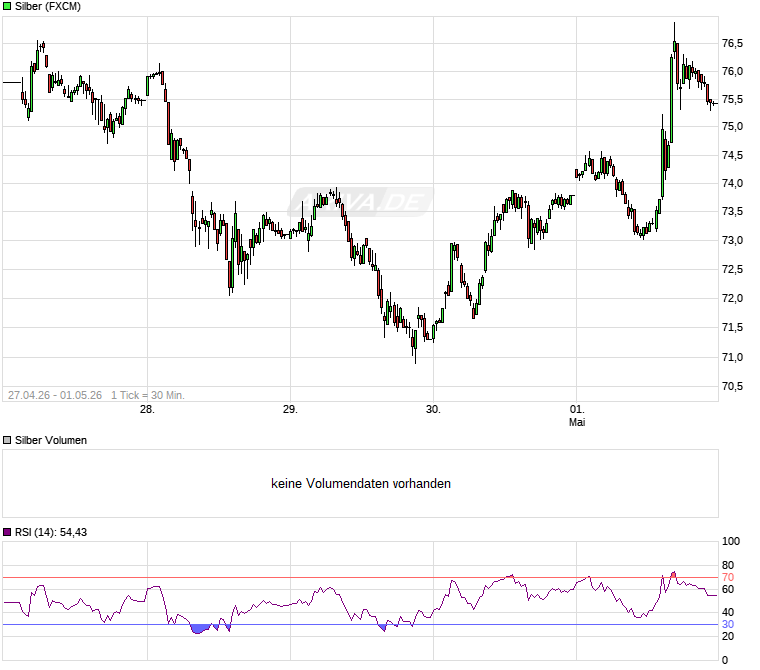This screenshot has width=760, height=670.
Task: Click the Silber (FXCM) chart title
Action: (x=48, y=6)
